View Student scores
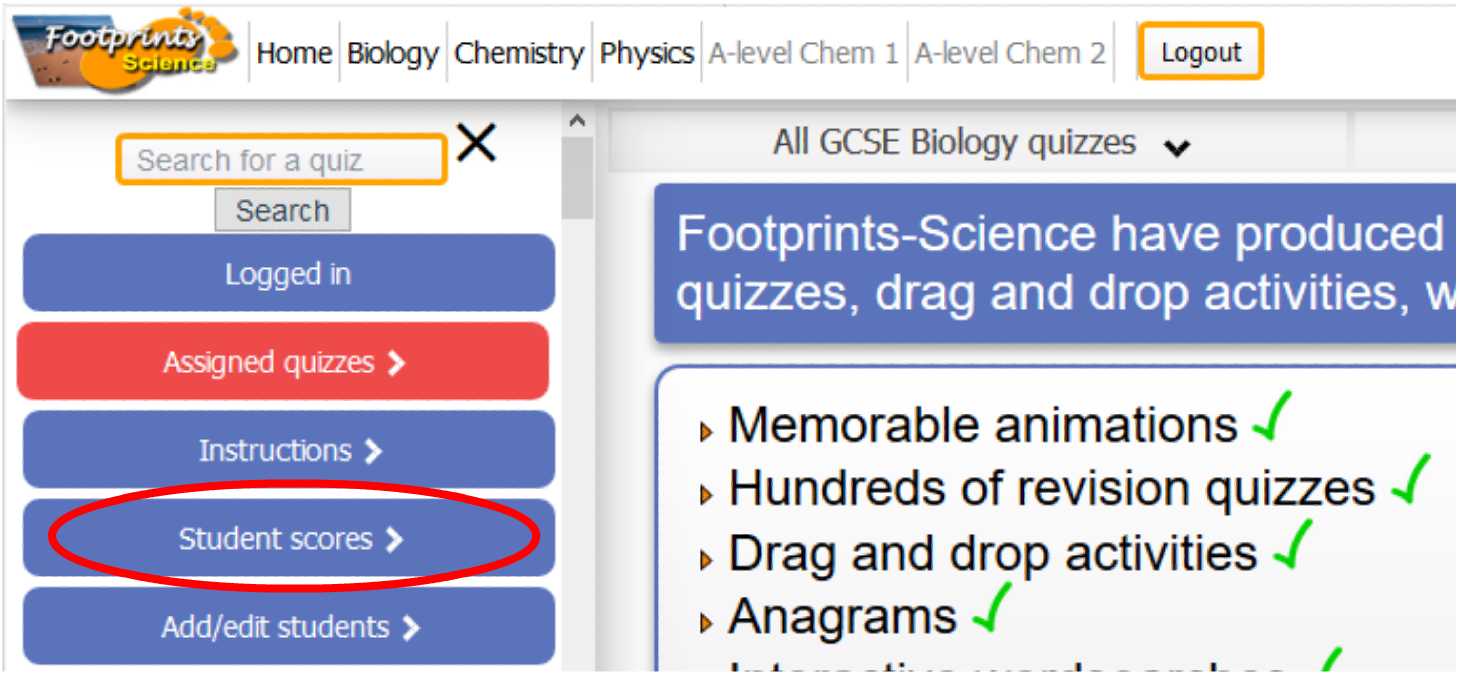 click(289, 540)
